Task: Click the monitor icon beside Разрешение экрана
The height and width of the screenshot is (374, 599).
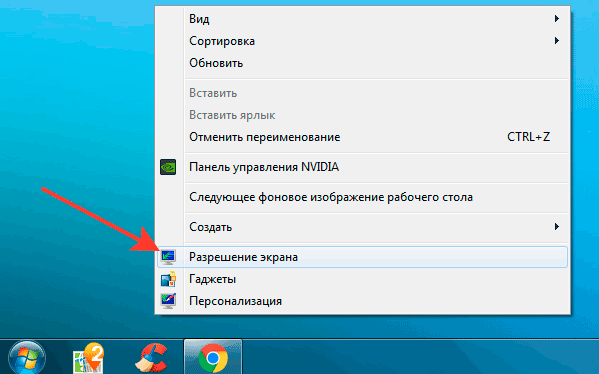Action: pos(168,257)
